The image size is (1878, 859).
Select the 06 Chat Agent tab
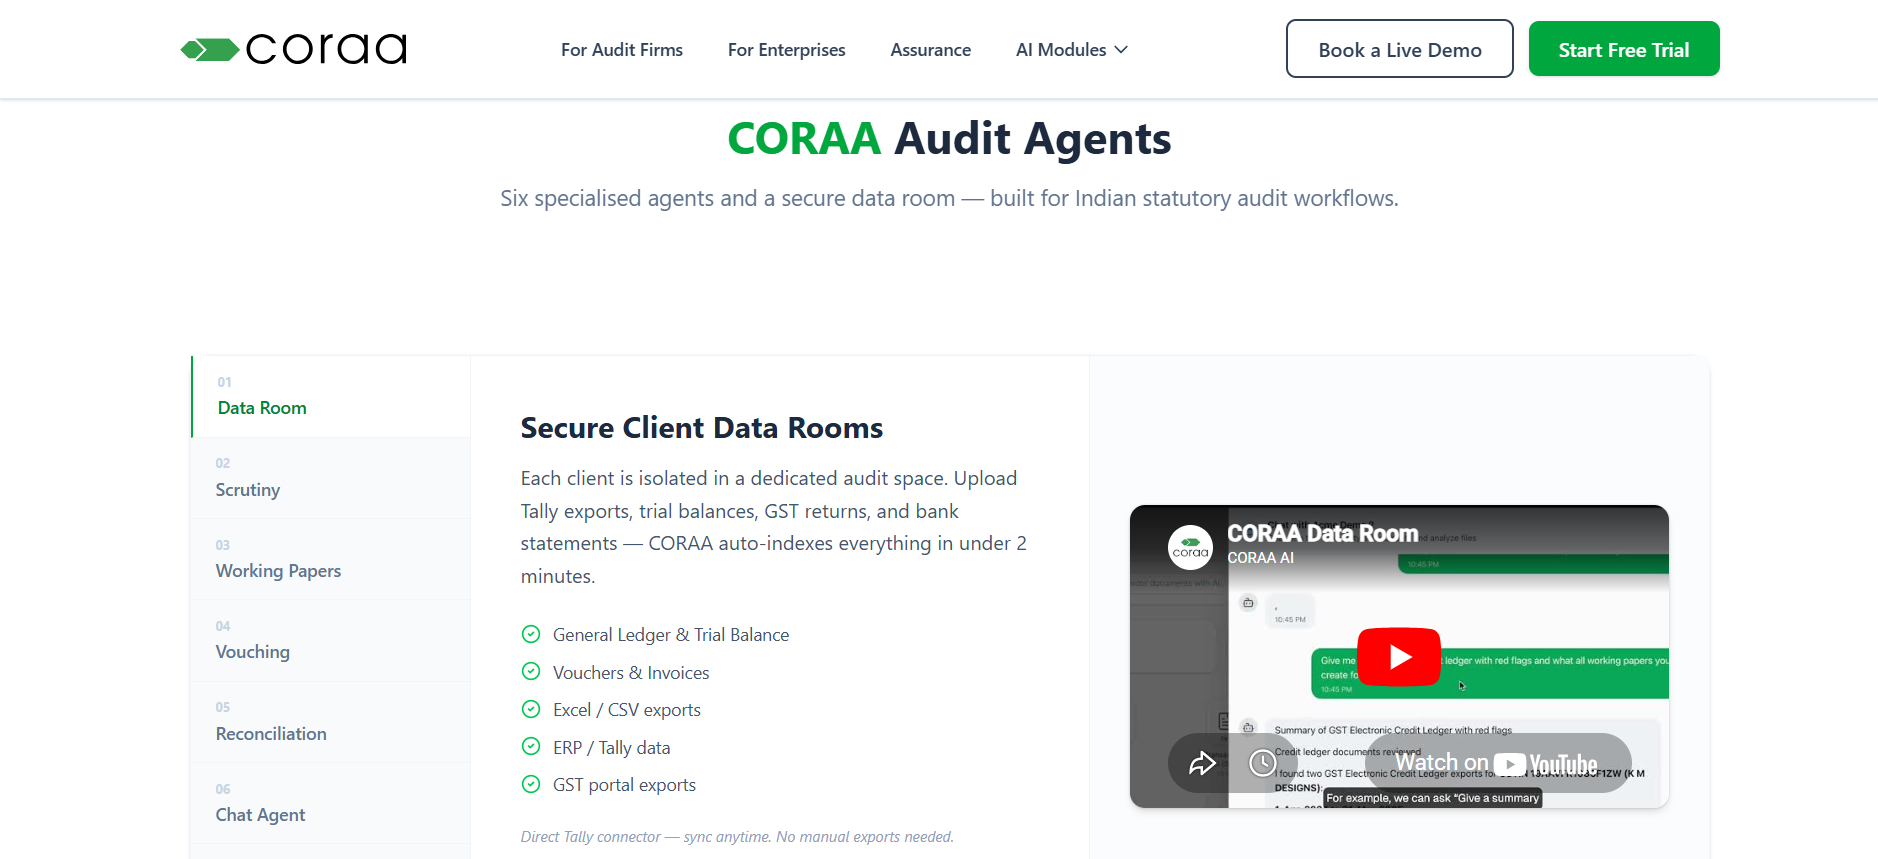331,803
